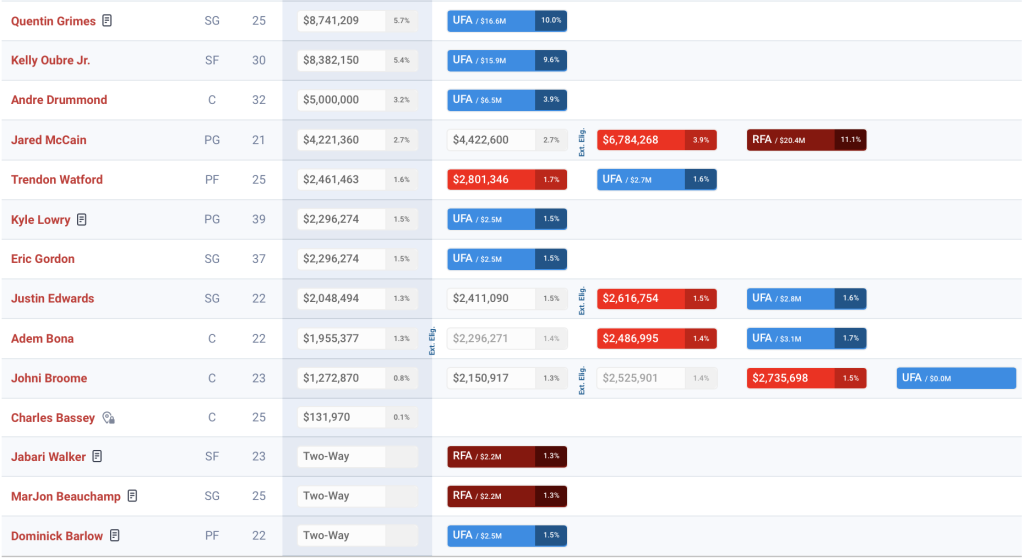
Task: Open the notes icon next to Dominick Barlow
Action: pos(115,536)
